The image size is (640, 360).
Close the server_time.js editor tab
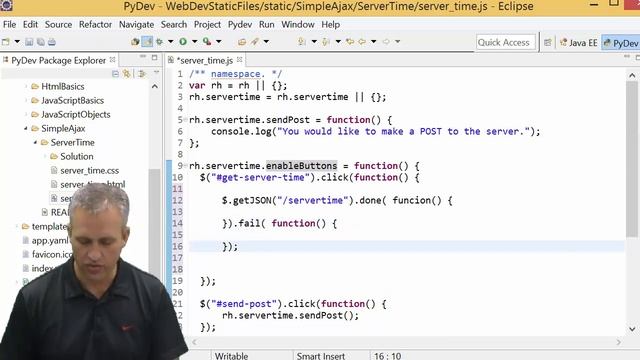click(240, 60)
